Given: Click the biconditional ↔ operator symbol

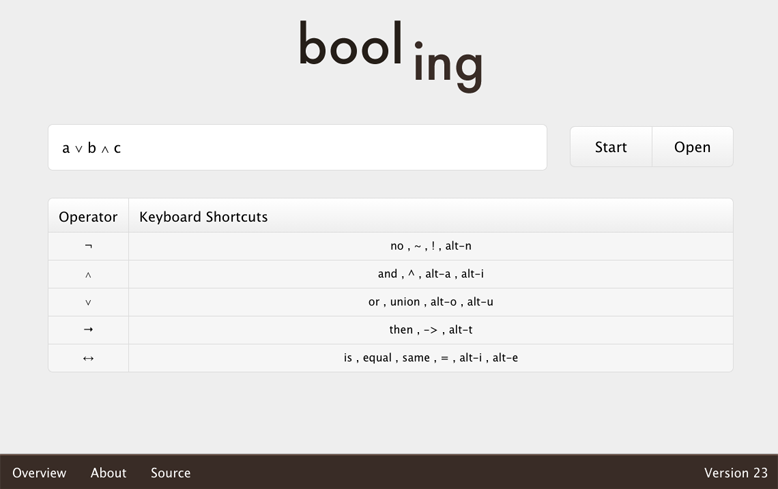Looking at the screenshot, I should click(x=88, y=358).
